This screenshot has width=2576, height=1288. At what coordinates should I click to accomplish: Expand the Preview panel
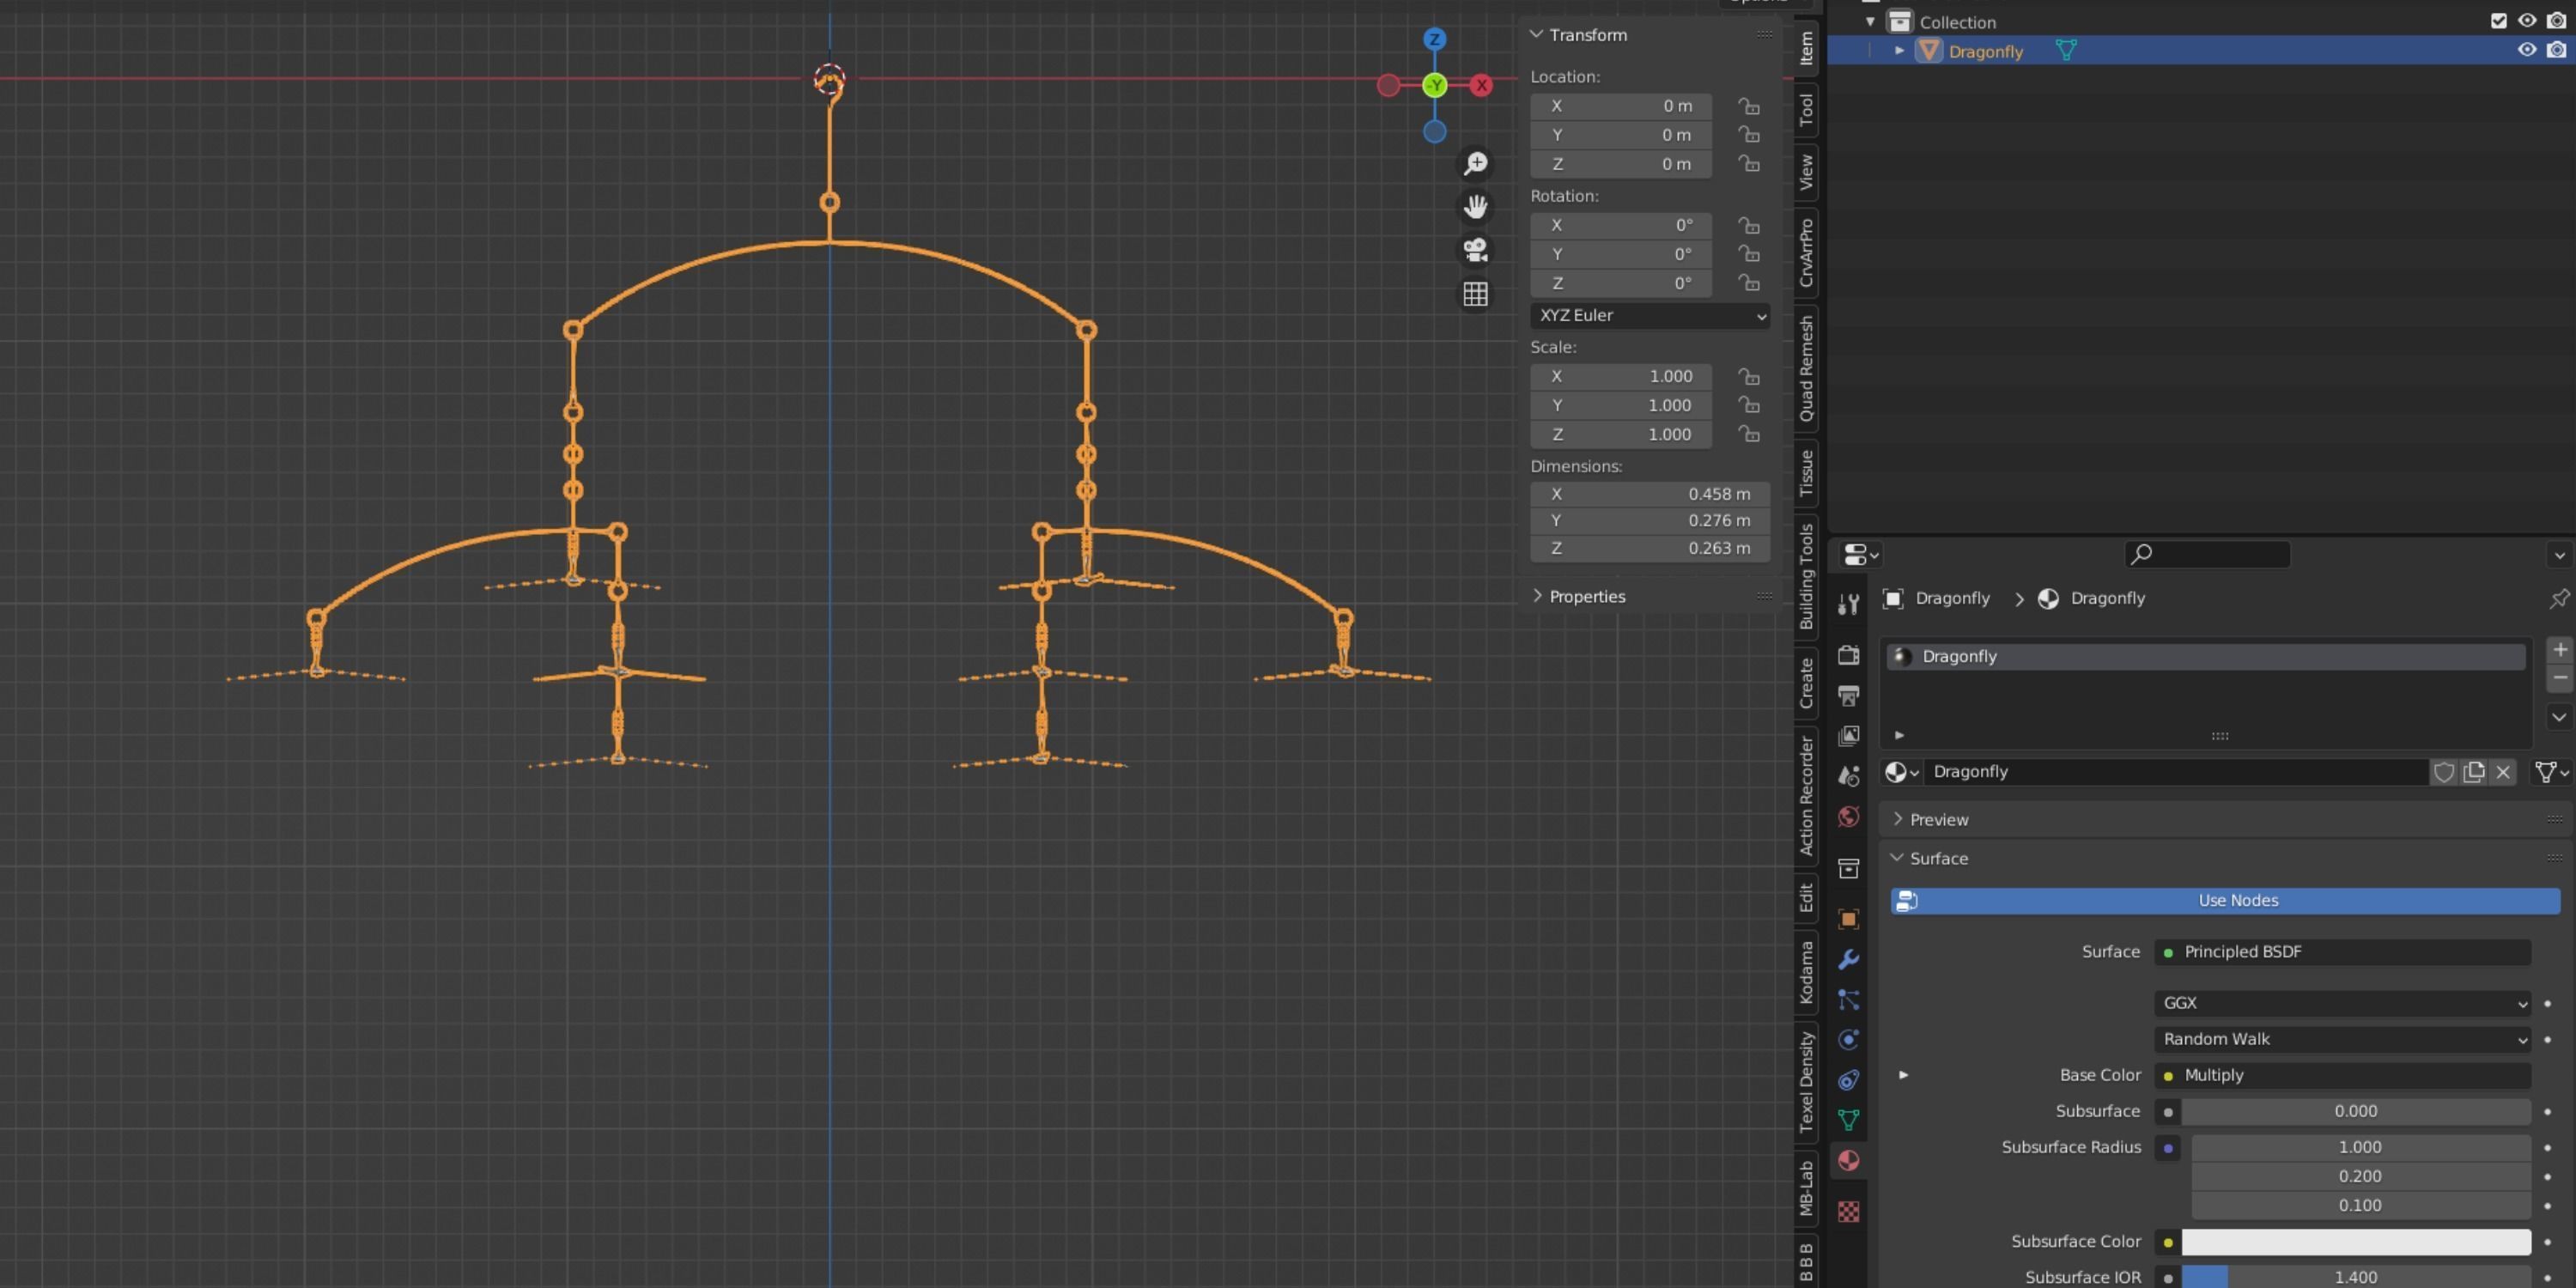coord(1938,819)
